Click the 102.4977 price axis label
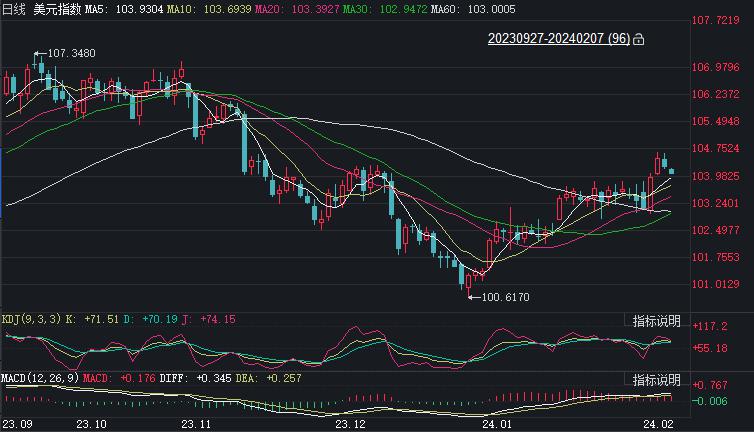754x432 pixels. 716,230
